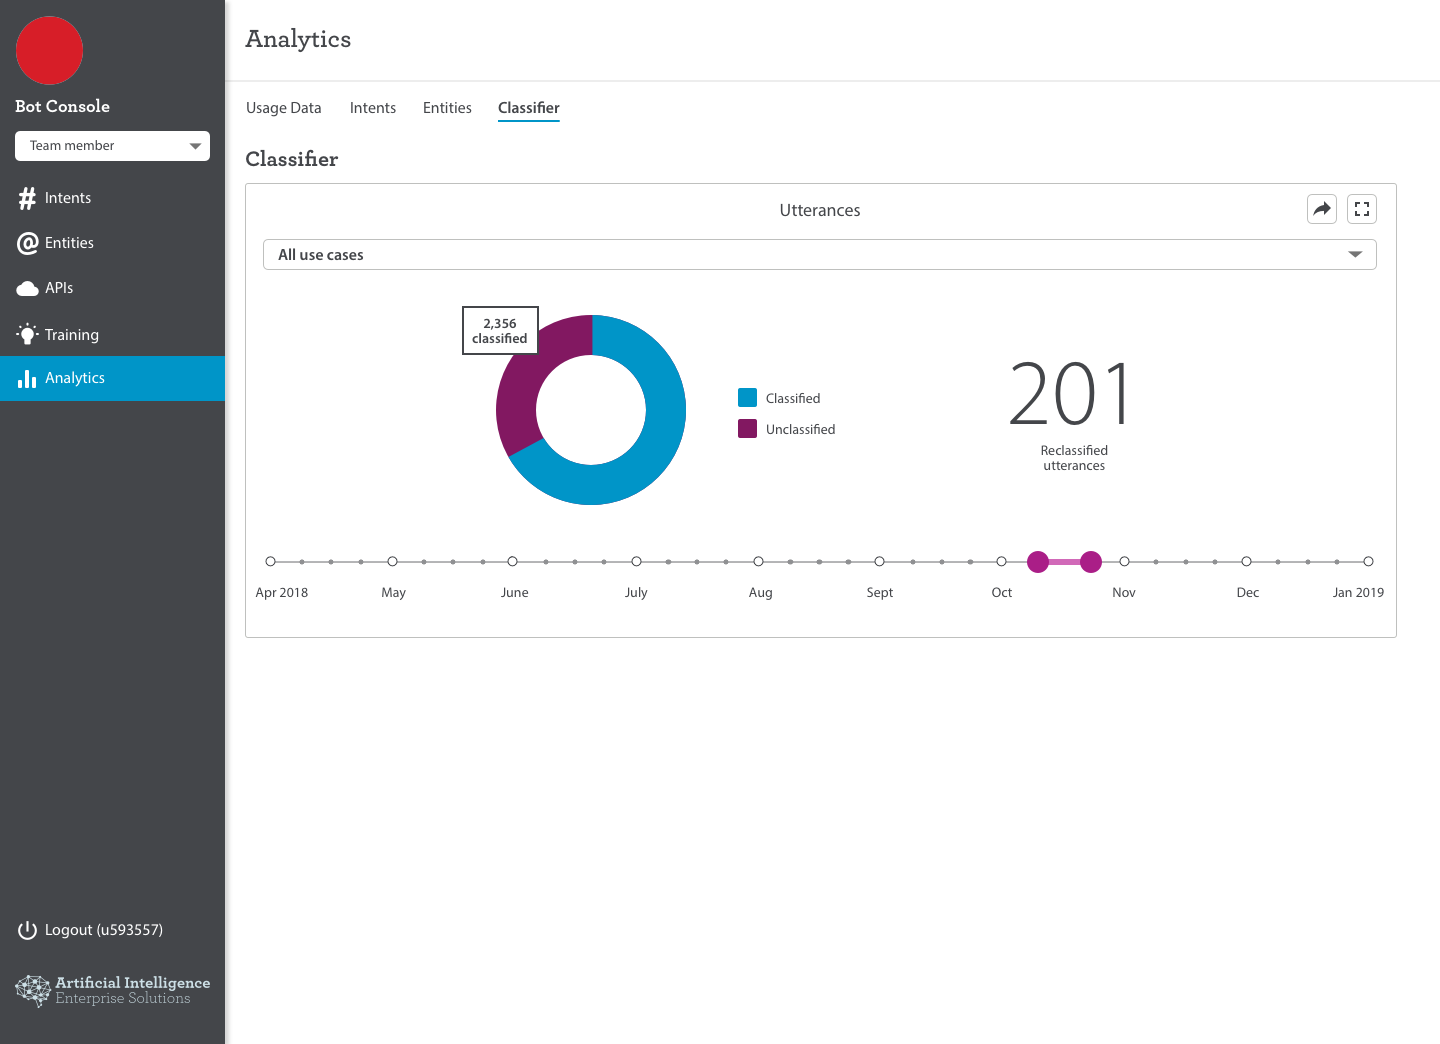The width and height of the screenshot is (1440, 1044).
Task: Select the Dec marker on timeline
Action: click(x=1246, y=562)
